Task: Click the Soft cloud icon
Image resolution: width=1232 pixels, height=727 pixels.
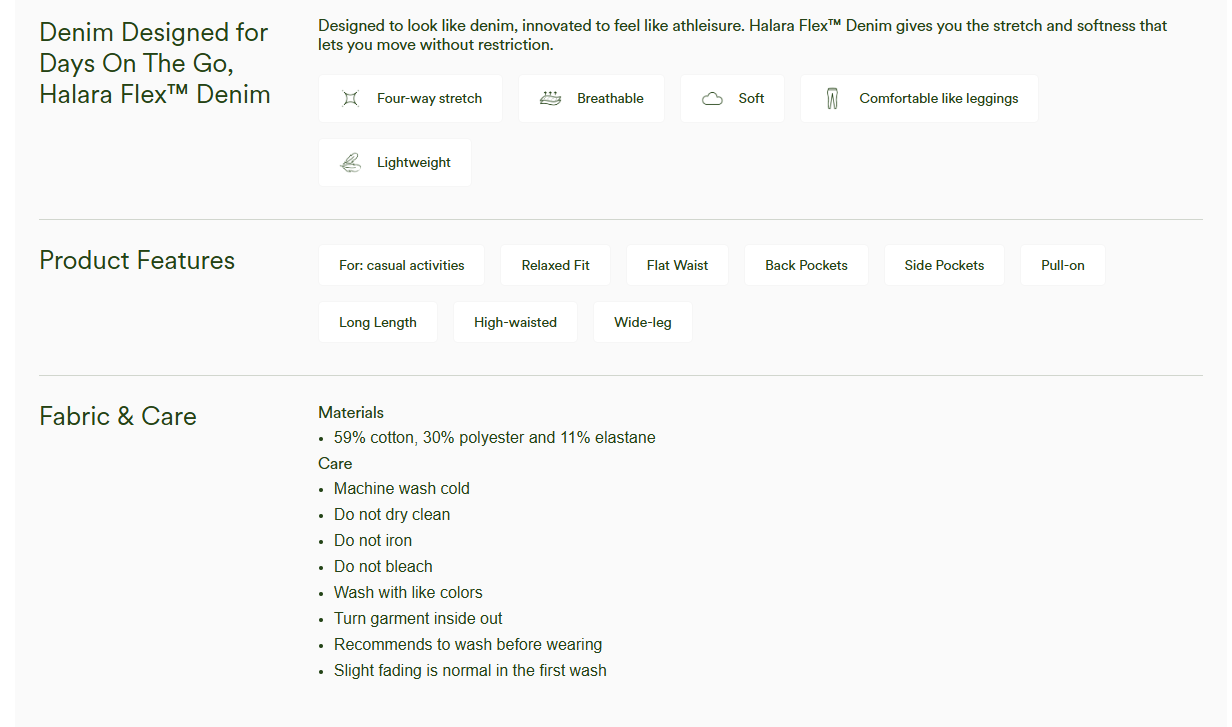Action: 712,99
